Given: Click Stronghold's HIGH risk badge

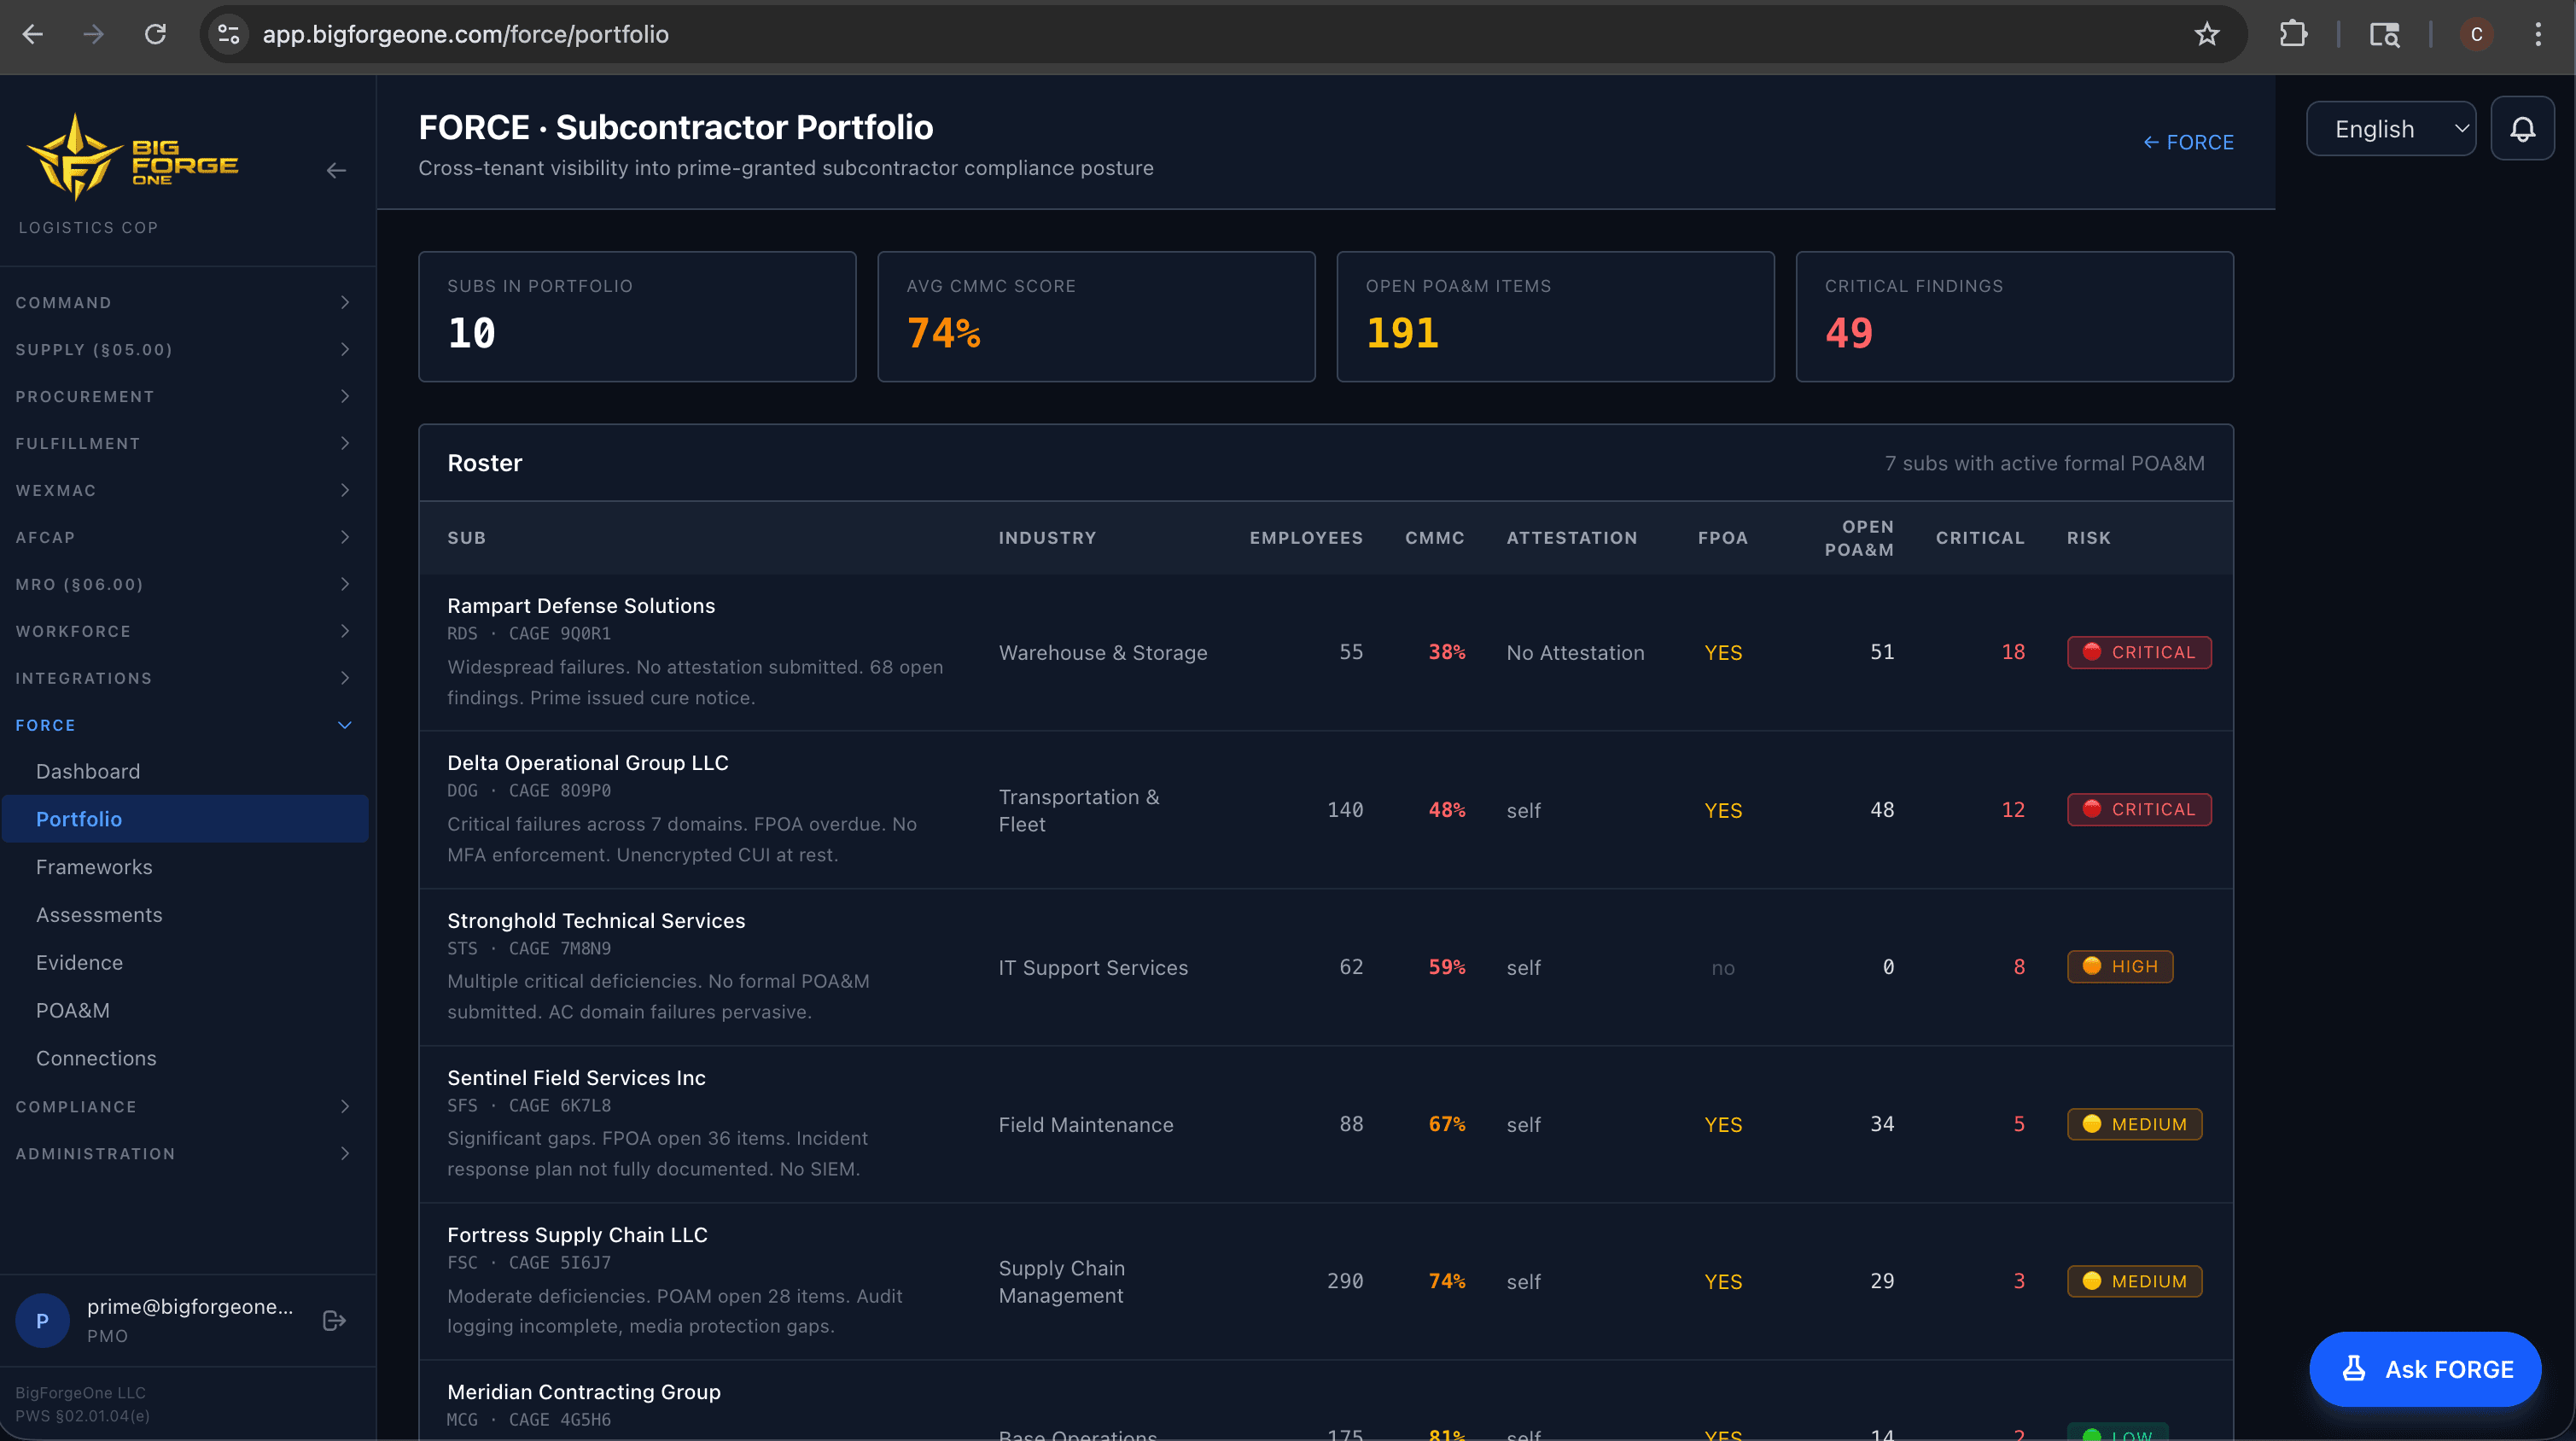Looking at the screenshot, I should tap(2120, 966).
